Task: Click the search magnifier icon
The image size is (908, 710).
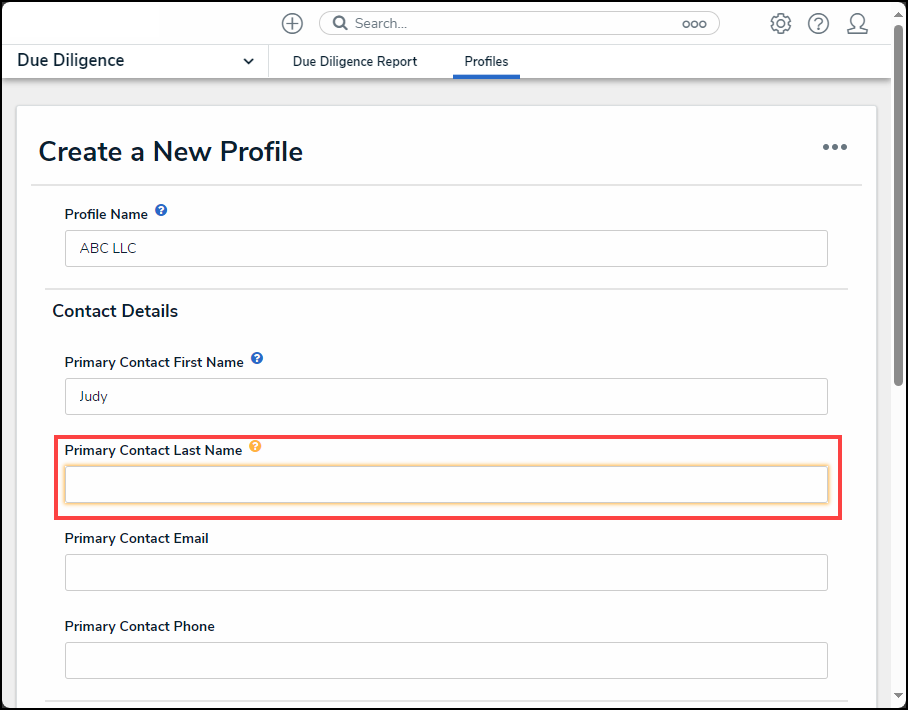Action: pyautogui.click(x=340, y=23)
